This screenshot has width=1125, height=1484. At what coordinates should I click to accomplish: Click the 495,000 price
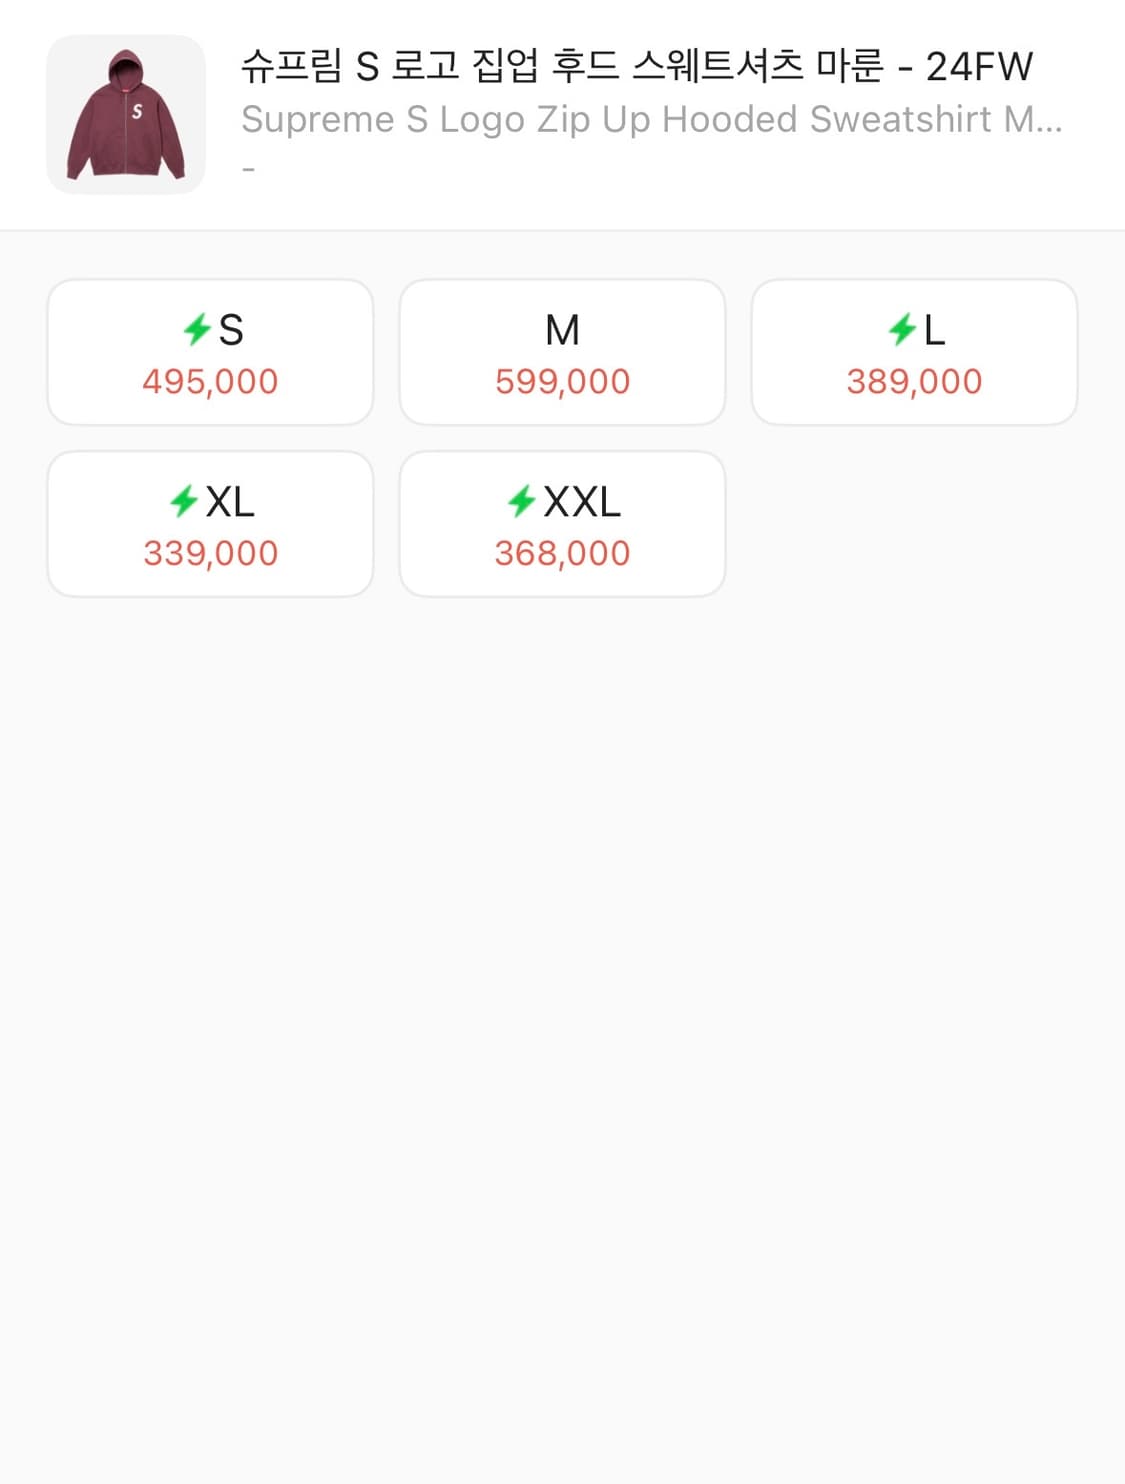pos(210,382)
